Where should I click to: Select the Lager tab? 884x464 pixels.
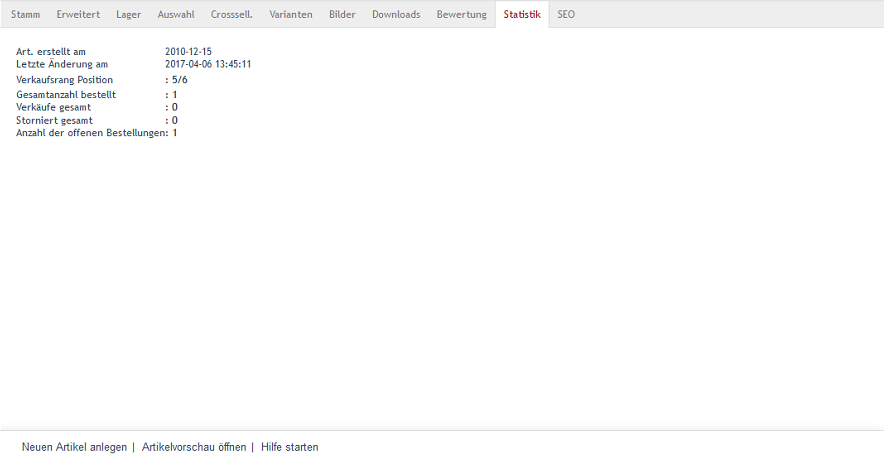tap(128, 15)
